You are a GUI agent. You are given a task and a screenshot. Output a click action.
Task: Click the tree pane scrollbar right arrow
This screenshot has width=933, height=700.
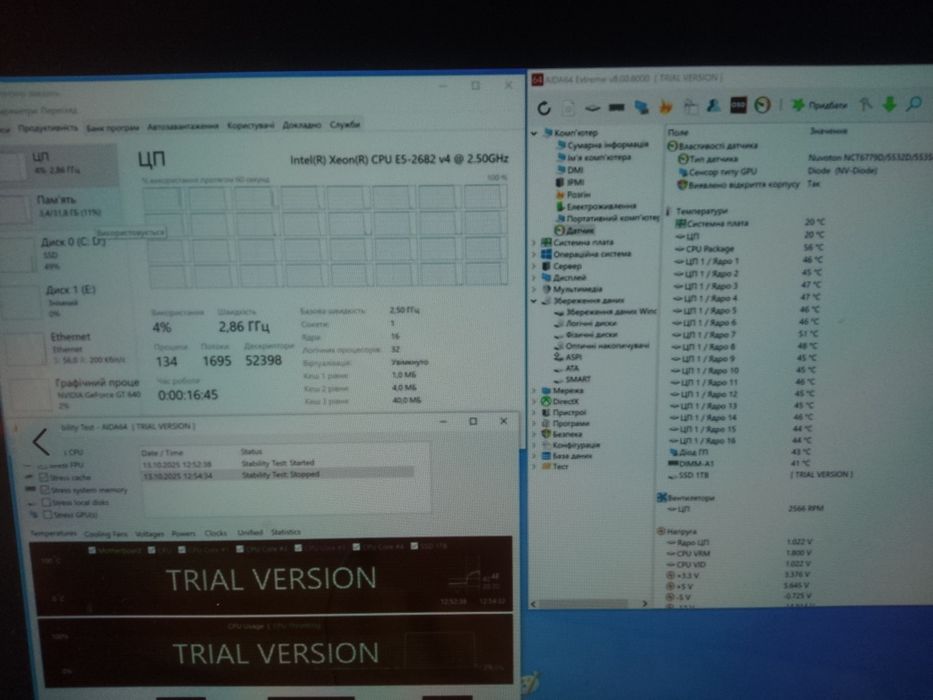(x=644, y=604)
